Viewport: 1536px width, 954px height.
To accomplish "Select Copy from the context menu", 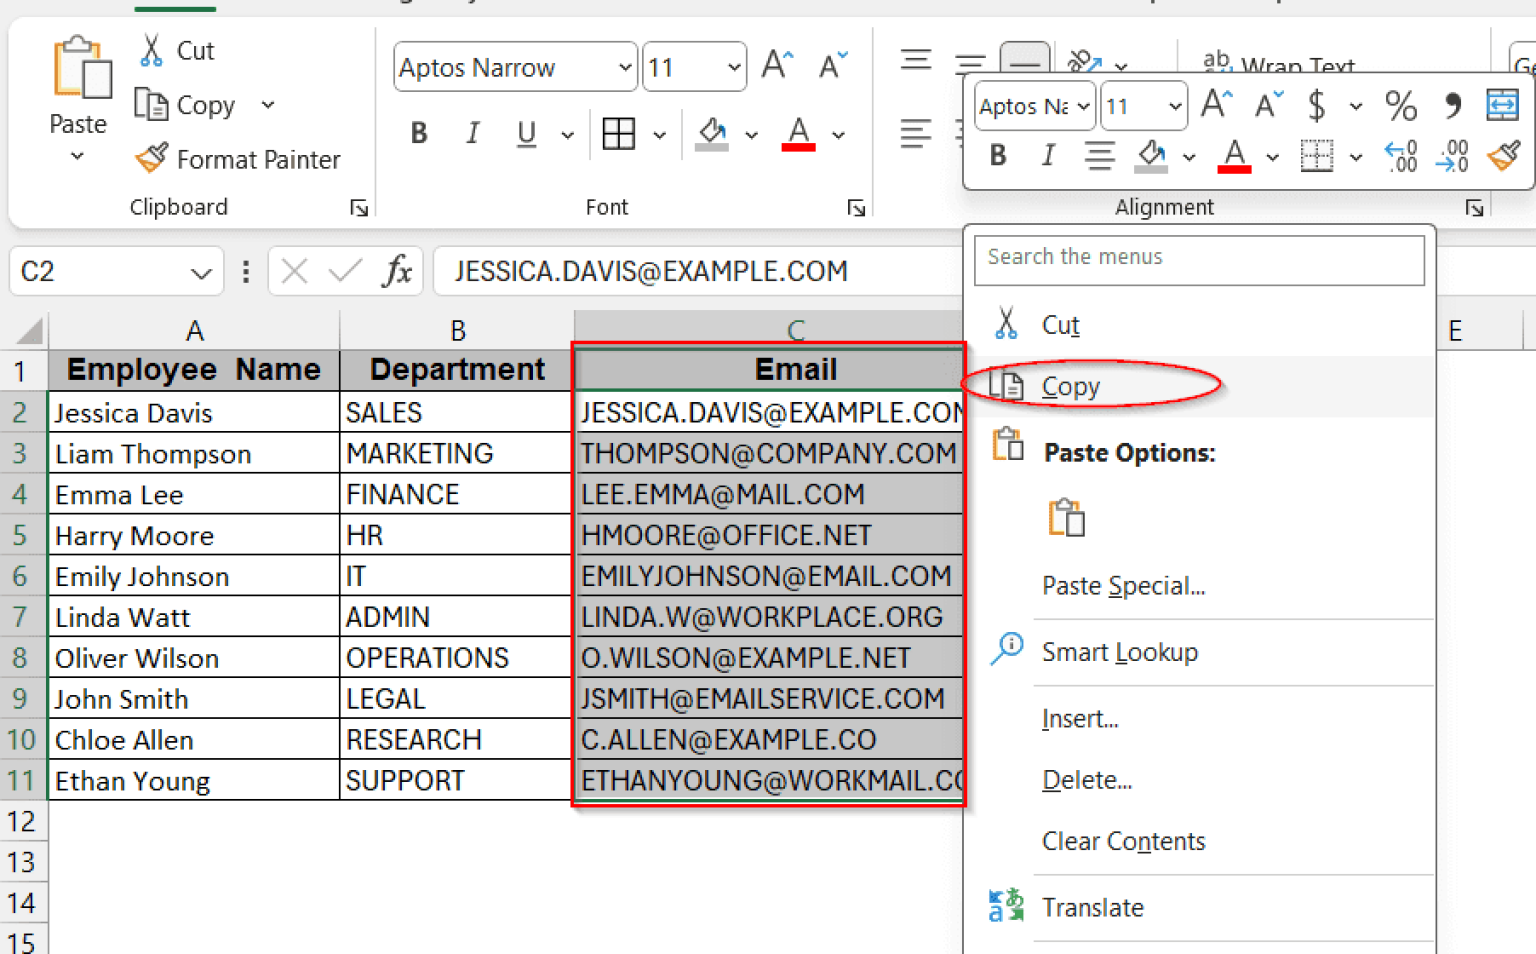I will point(1070,386).
